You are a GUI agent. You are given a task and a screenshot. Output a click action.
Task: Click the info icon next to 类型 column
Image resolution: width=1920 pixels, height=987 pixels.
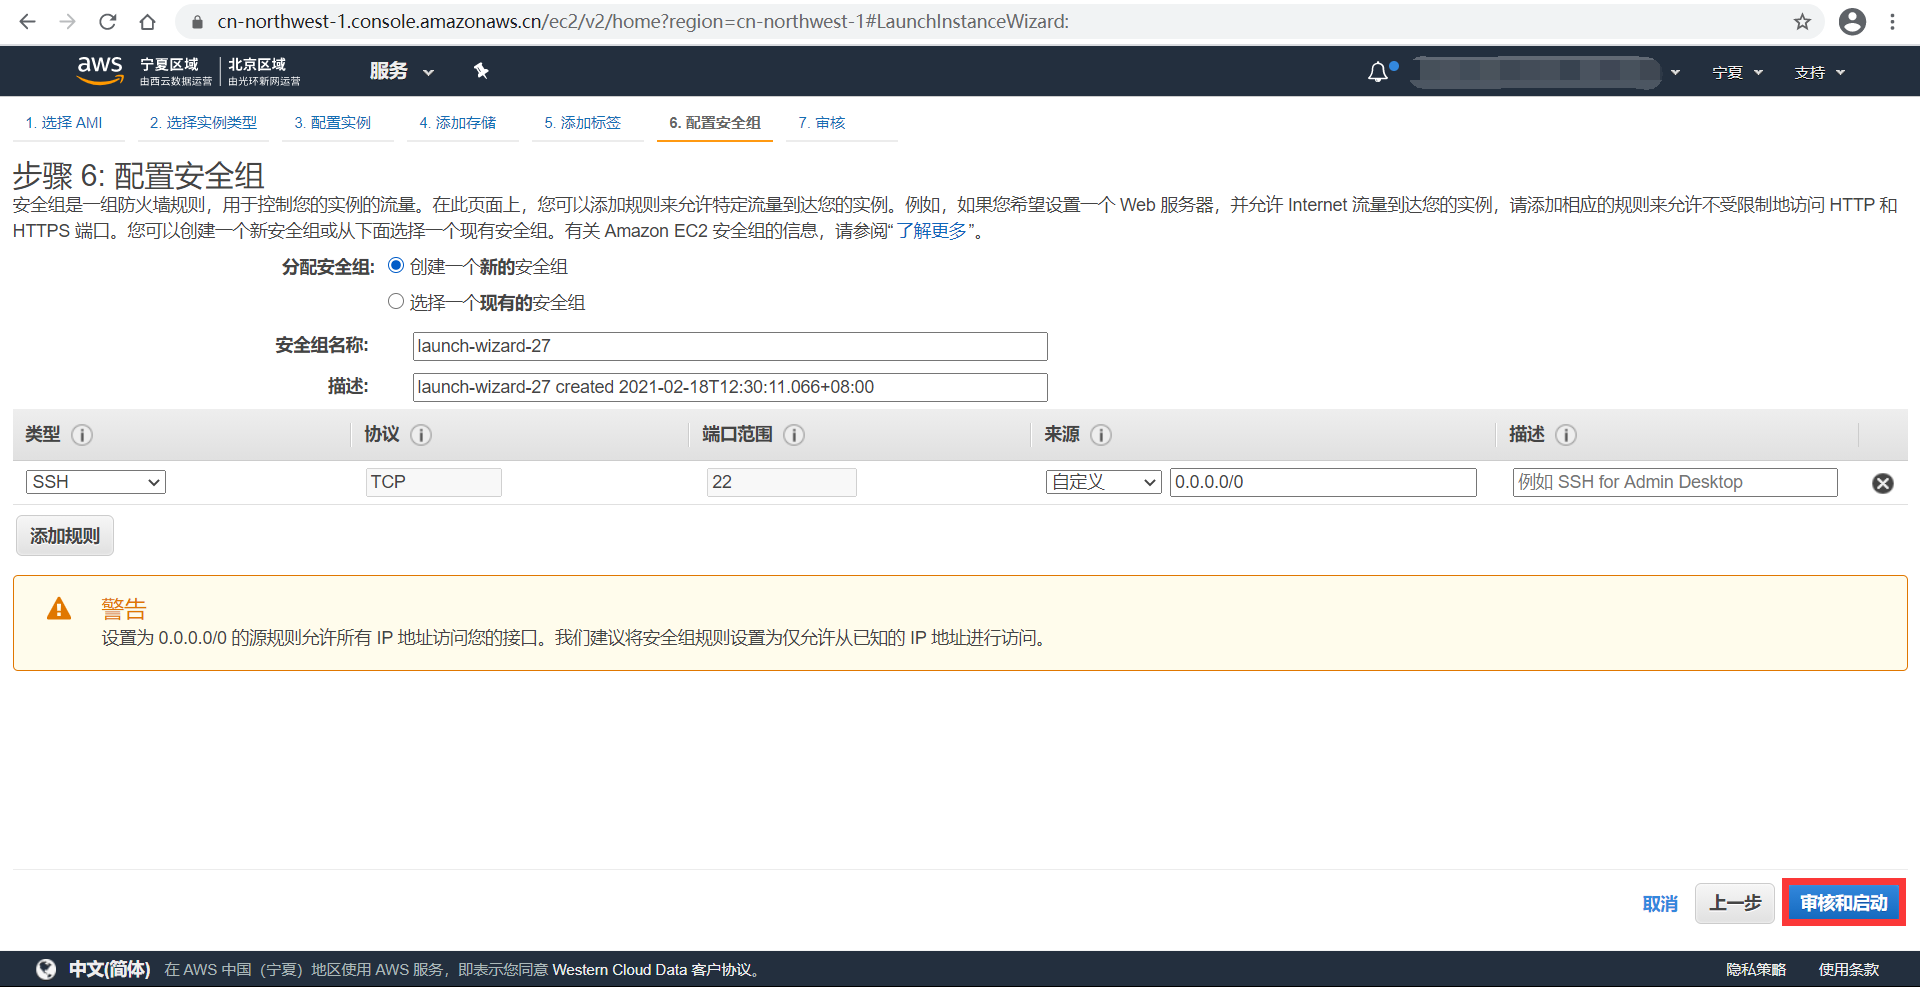(83, 435)
